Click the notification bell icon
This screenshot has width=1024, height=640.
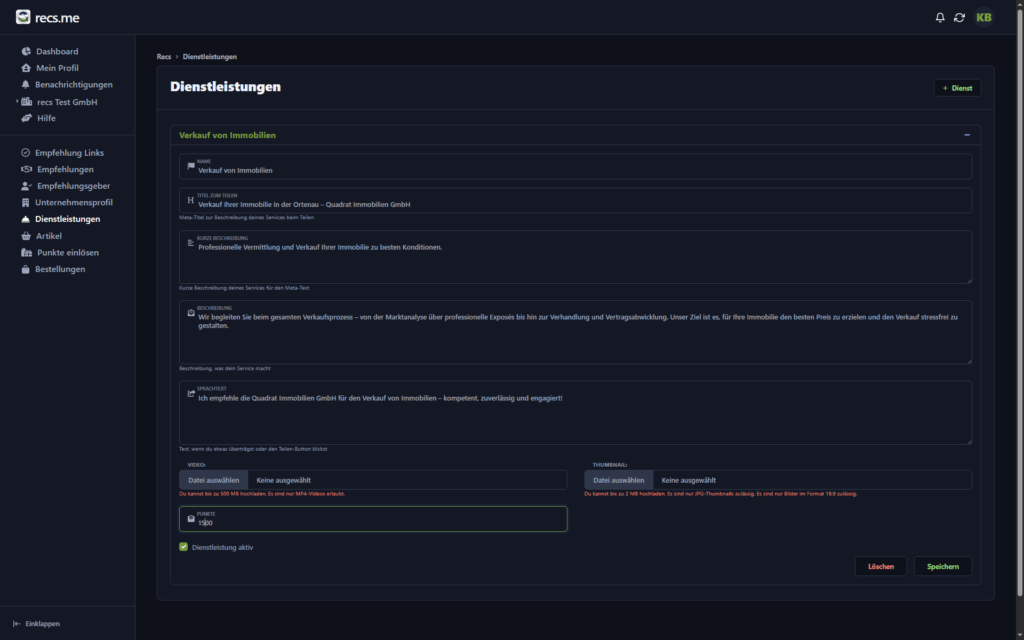940,17
